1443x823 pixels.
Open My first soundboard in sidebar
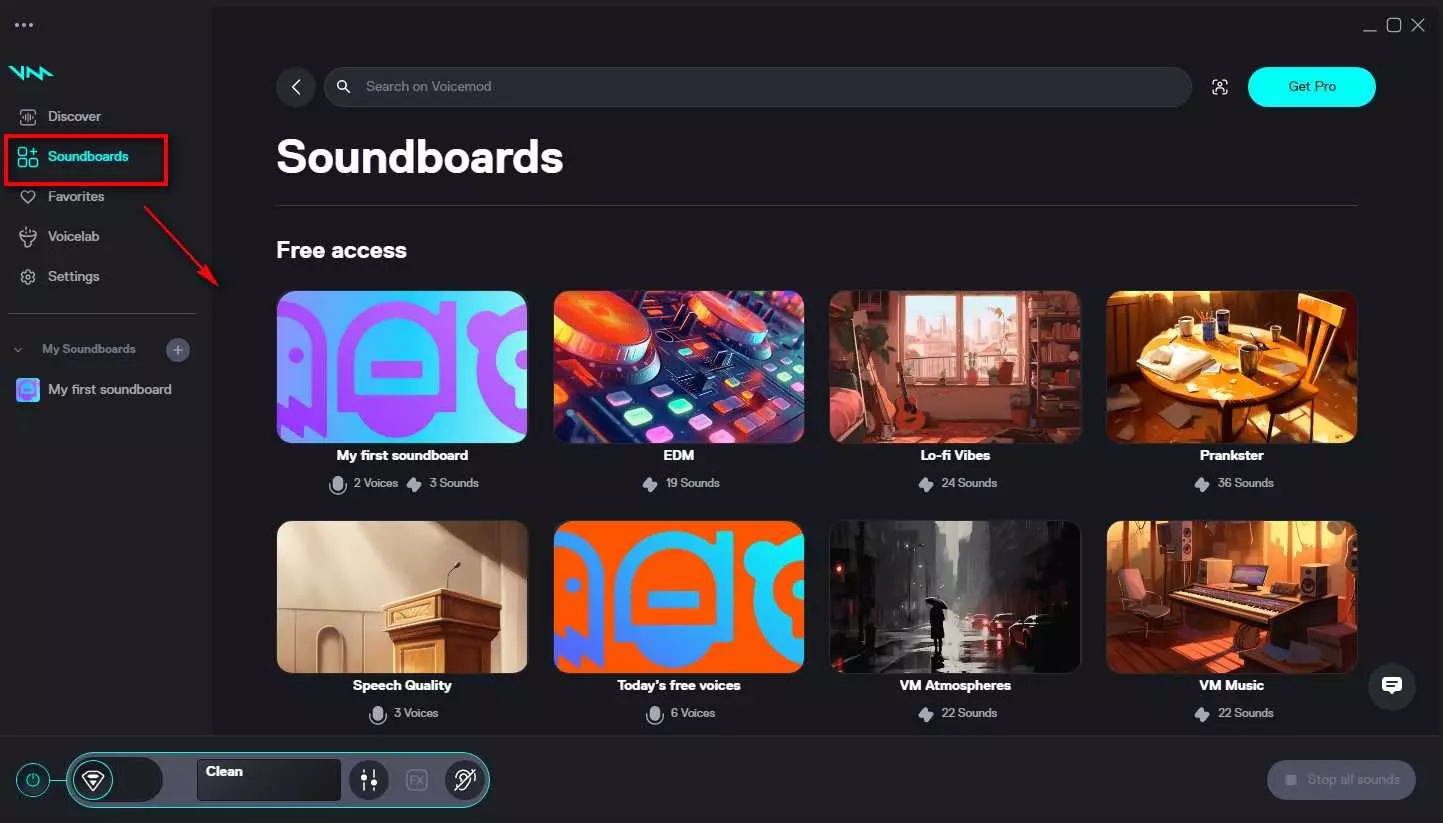pyautogui.click(x=95, y=389)
